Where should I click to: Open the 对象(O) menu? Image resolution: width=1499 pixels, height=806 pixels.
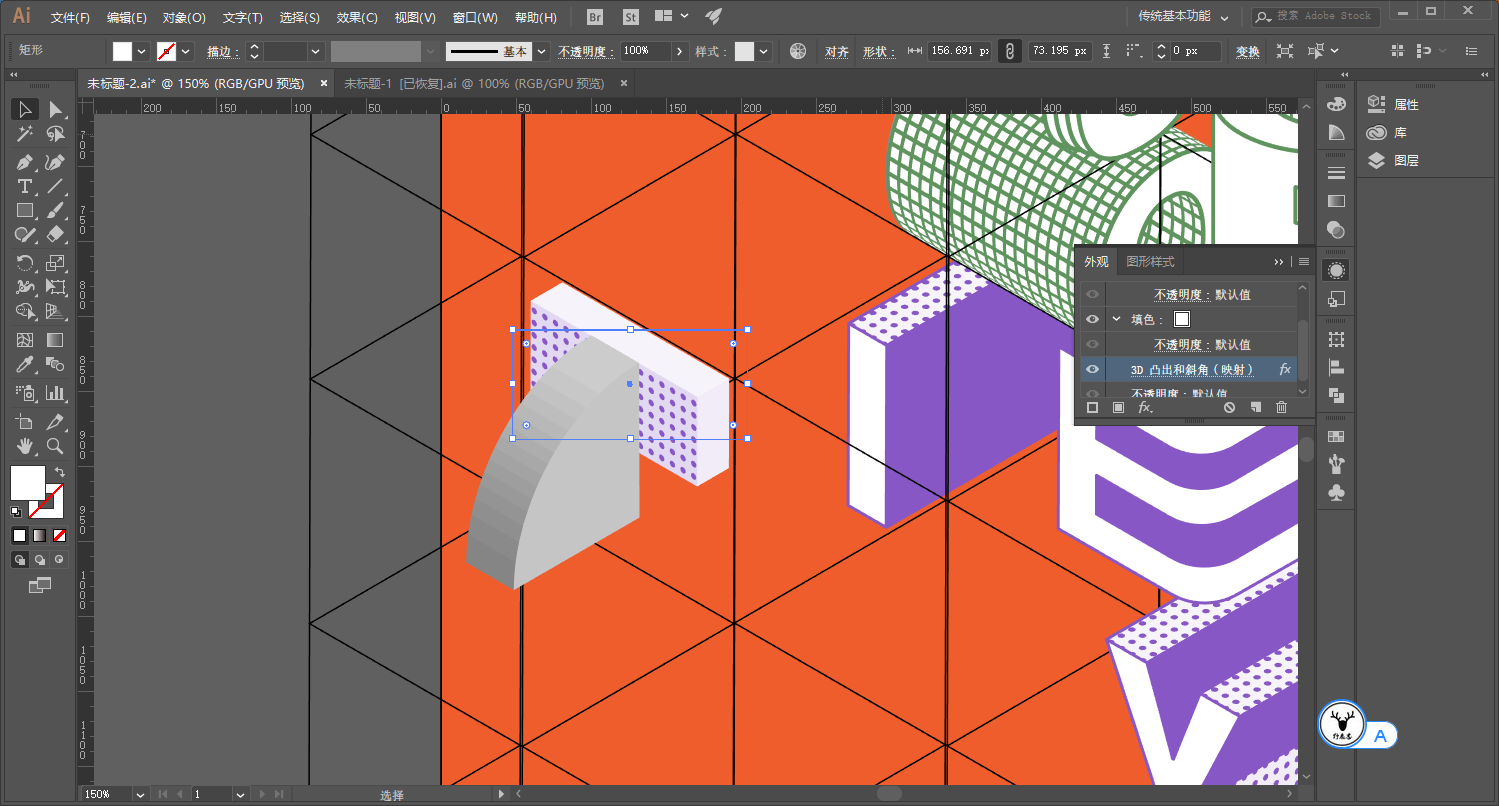click(x=184, y=17)
